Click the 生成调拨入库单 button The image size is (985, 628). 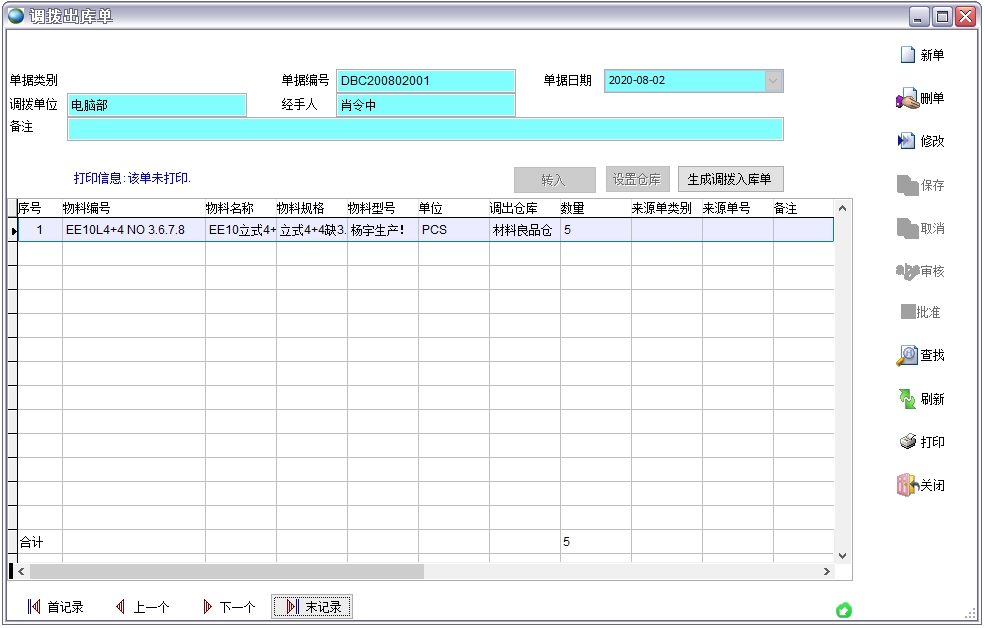click(730, 180)
